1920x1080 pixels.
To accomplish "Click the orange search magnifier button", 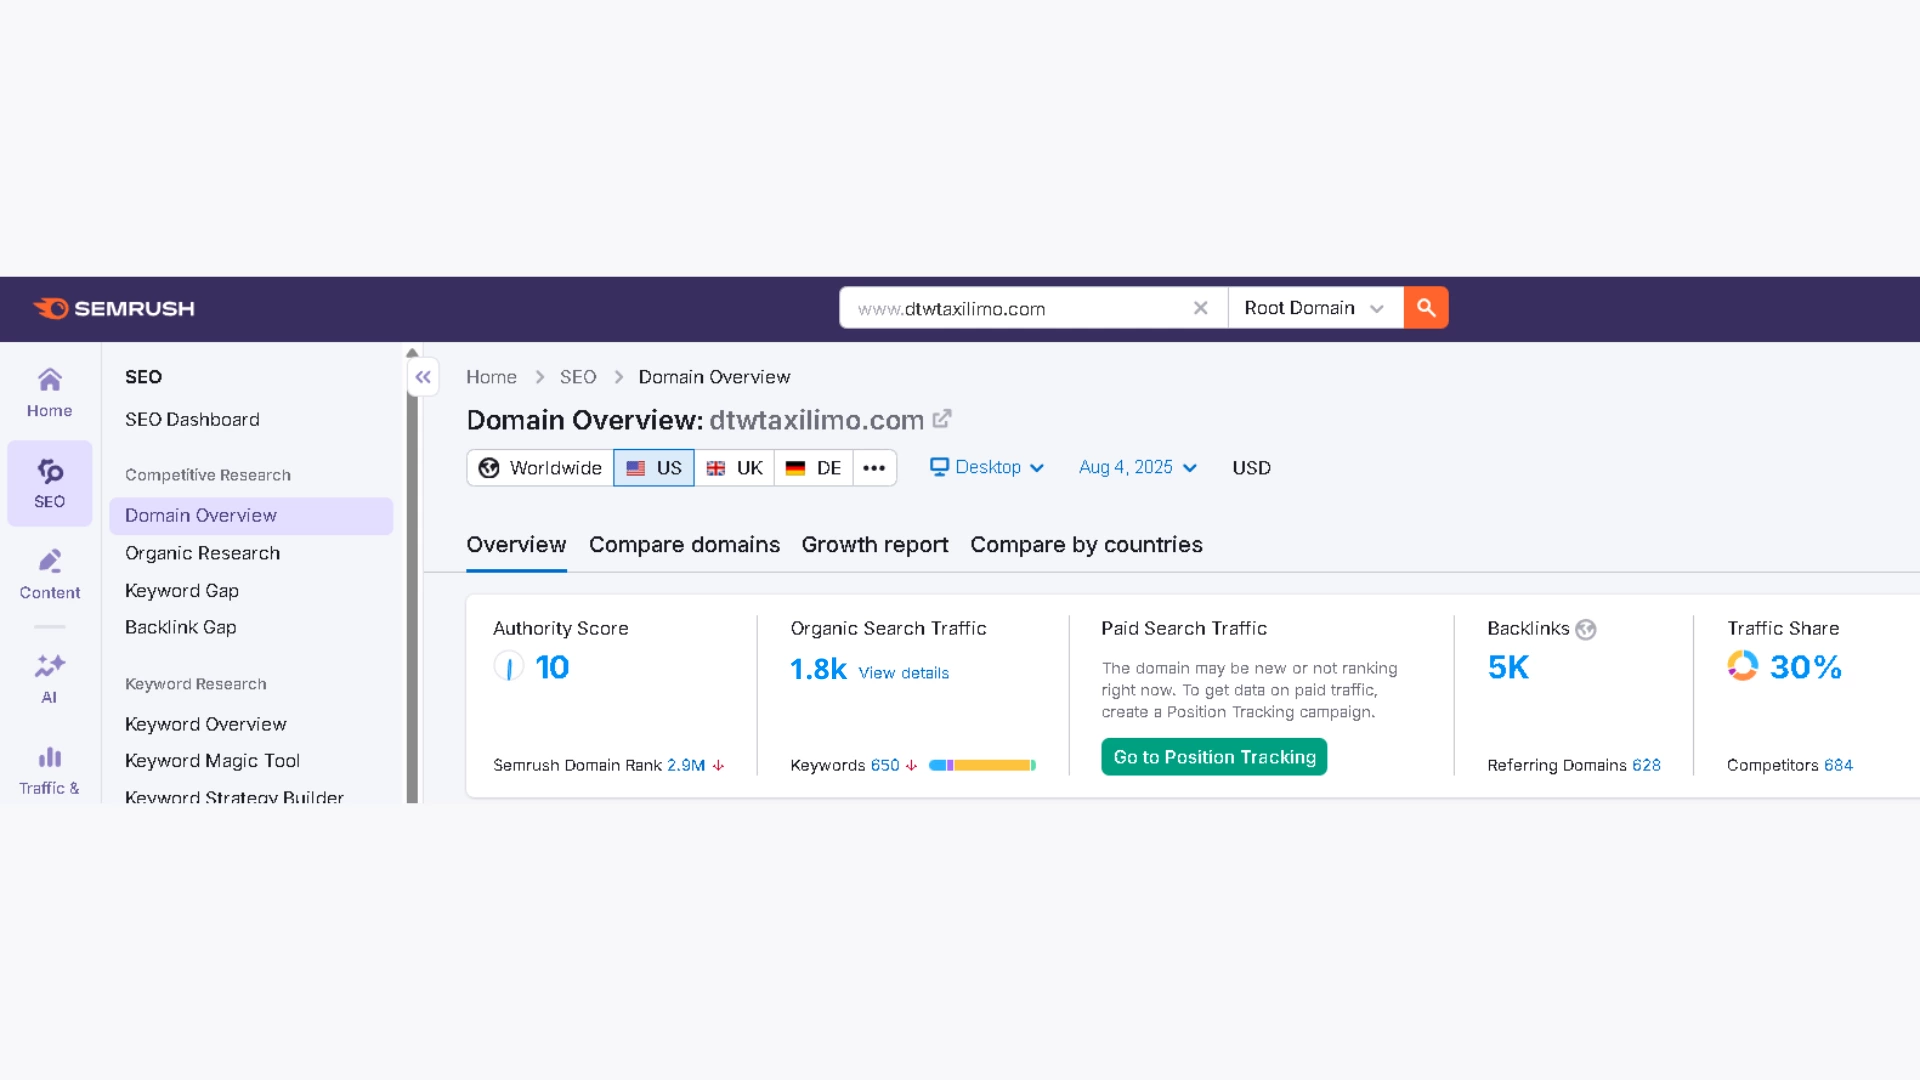I will click(x=1426, y=308).
